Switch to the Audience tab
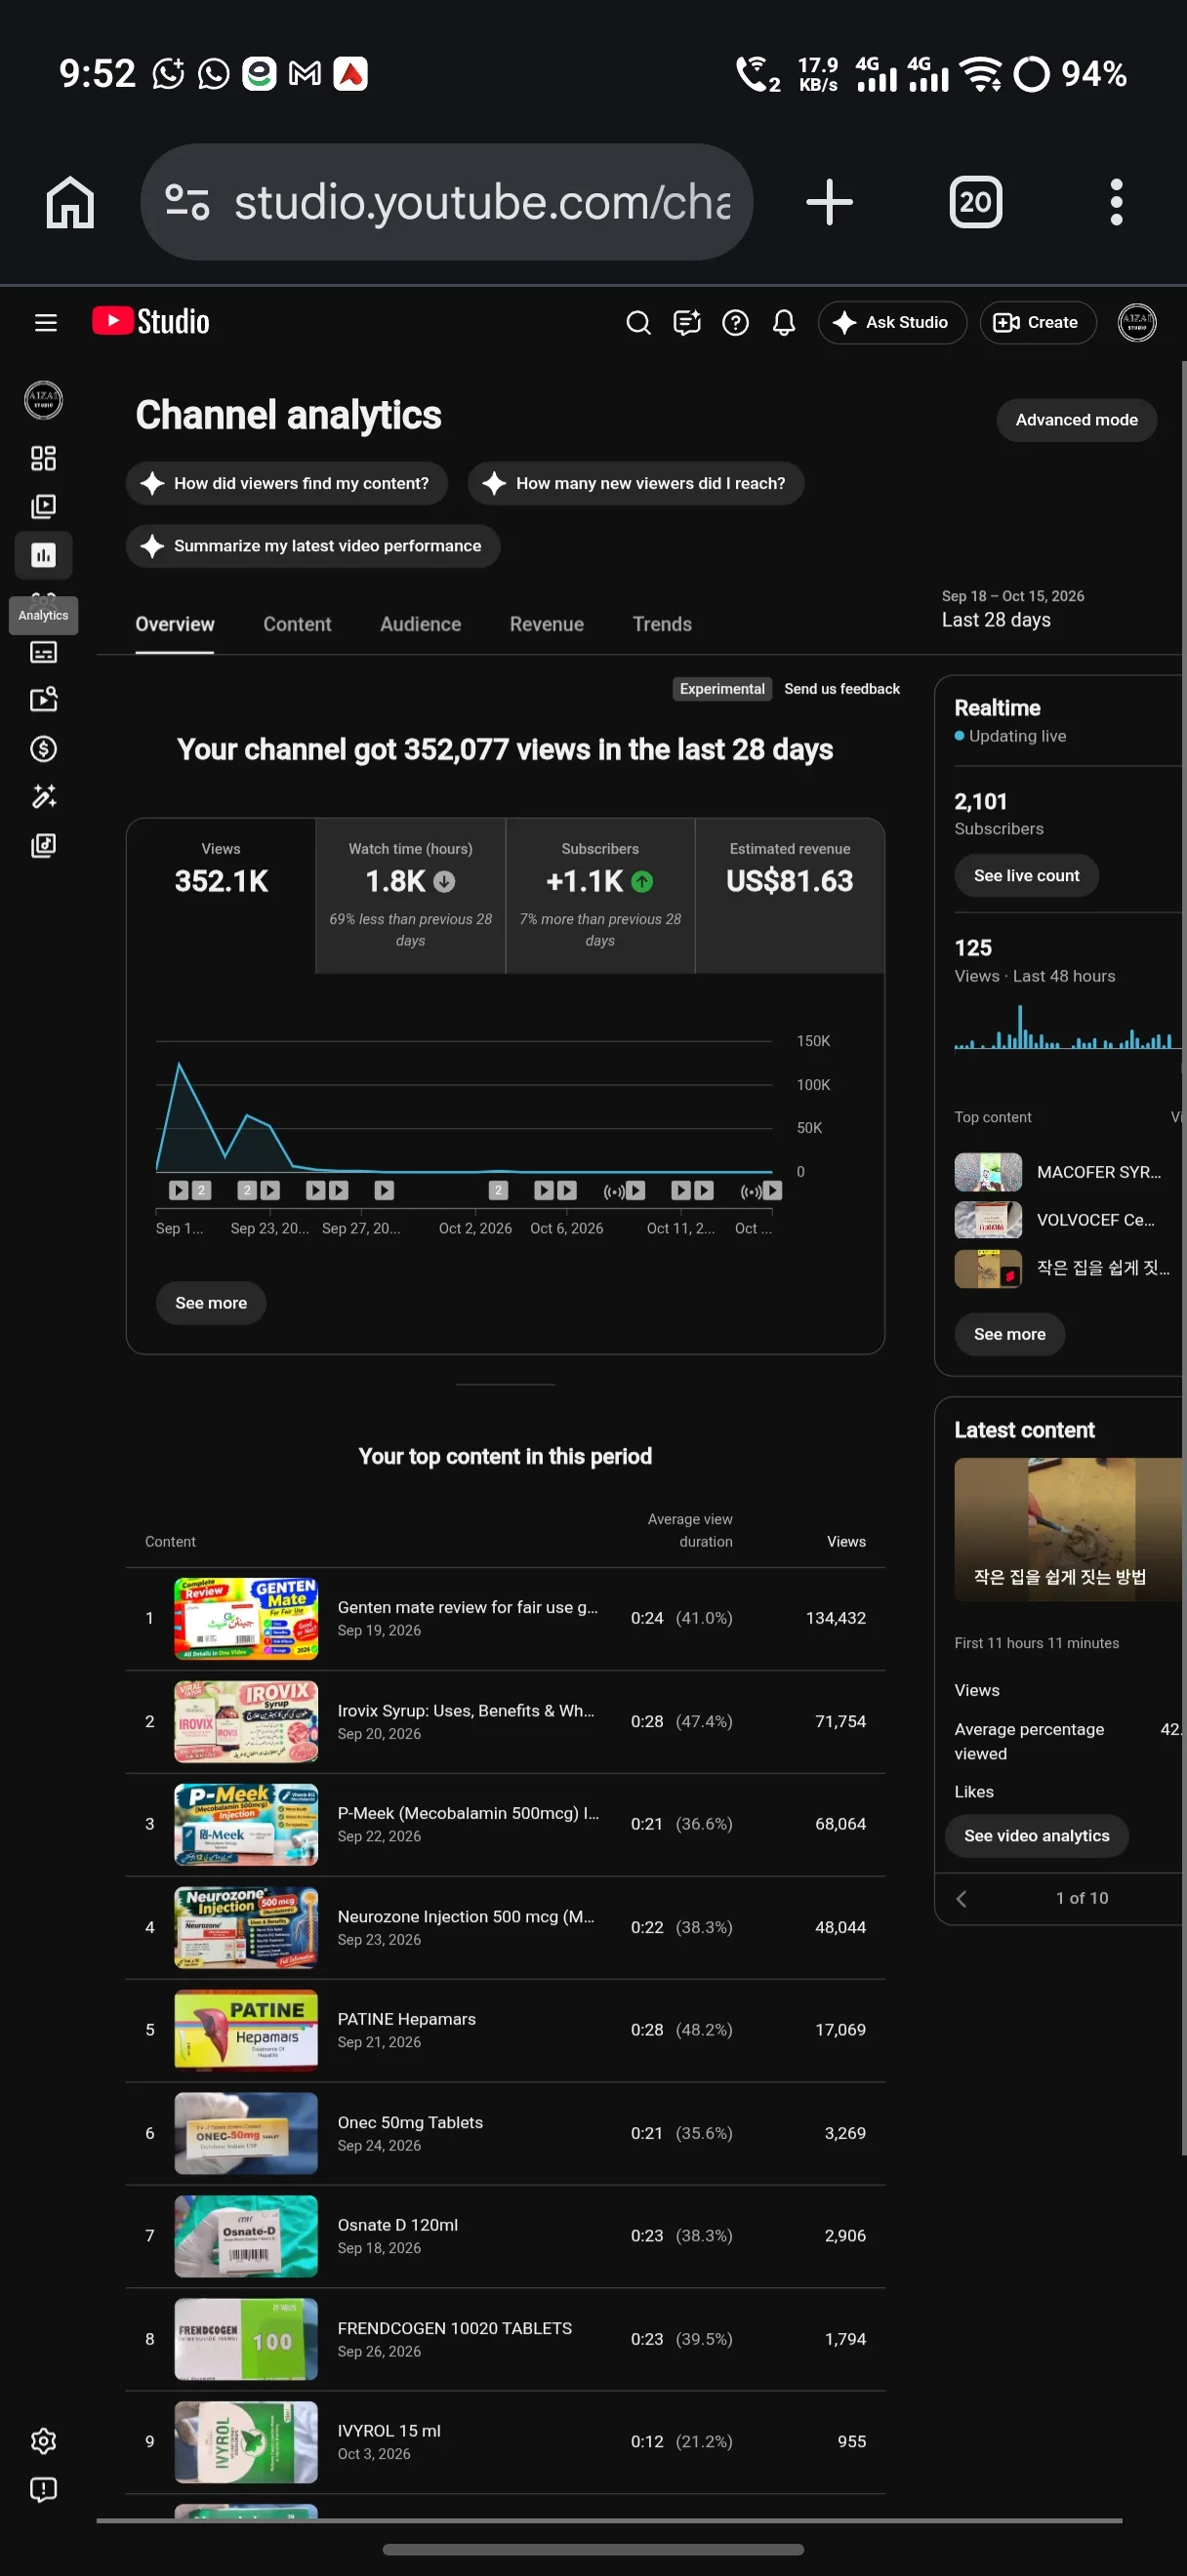1187x2576 pixels. (420, 624)
